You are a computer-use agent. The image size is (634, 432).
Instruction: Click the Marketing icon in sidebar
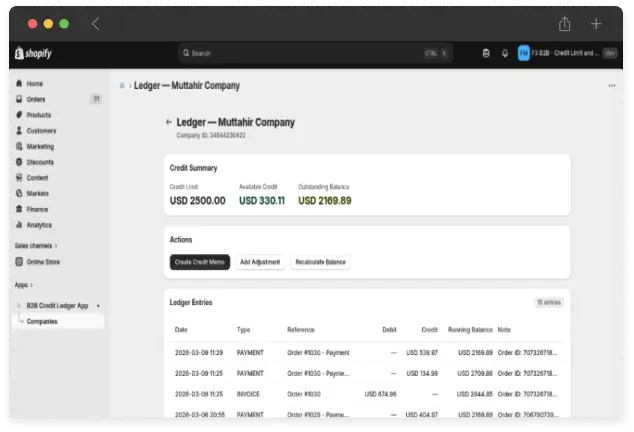[19, 146]
